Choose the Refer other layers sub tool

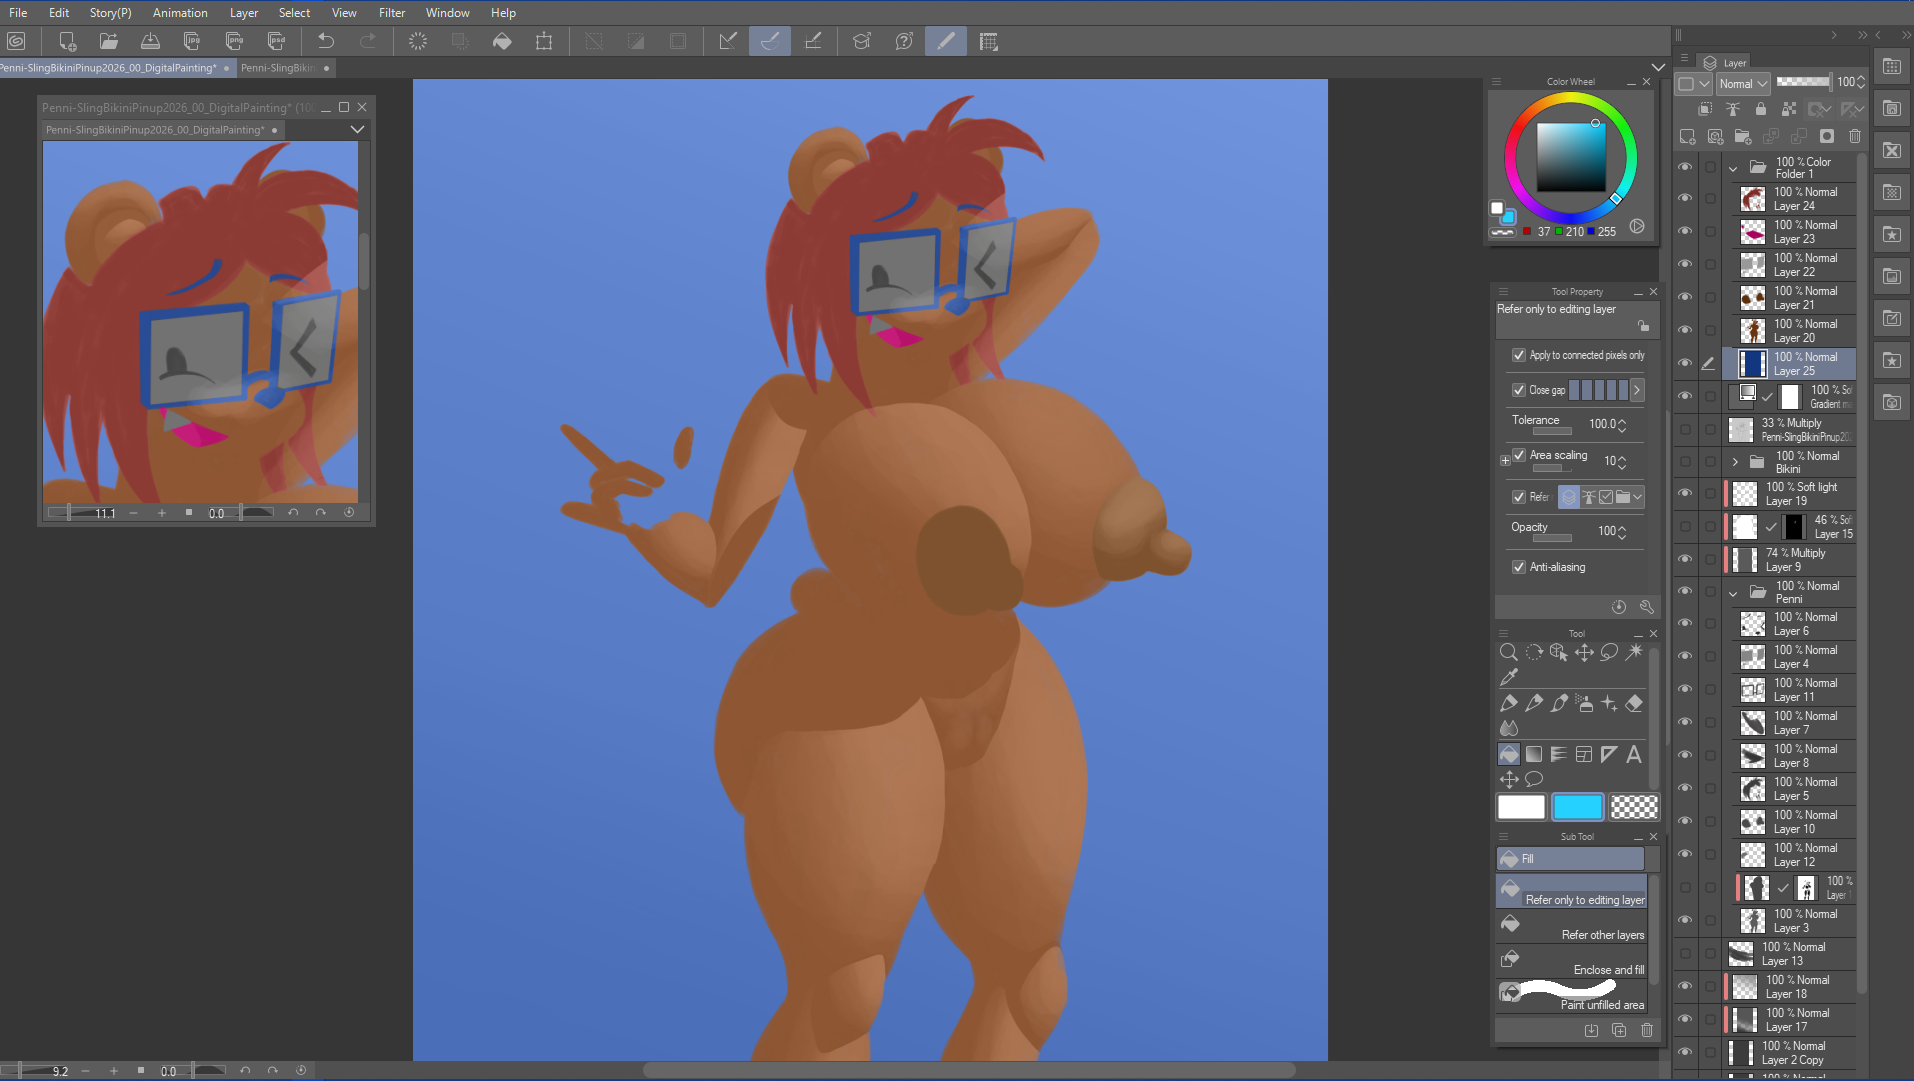tap(1573, 926)
